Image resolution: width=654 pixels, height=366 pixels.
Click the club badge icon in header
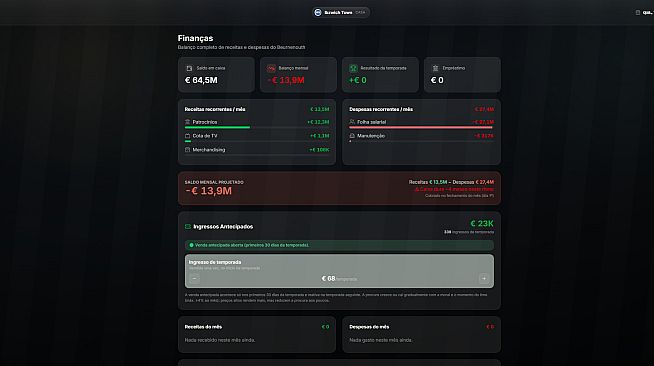point(318,13)
